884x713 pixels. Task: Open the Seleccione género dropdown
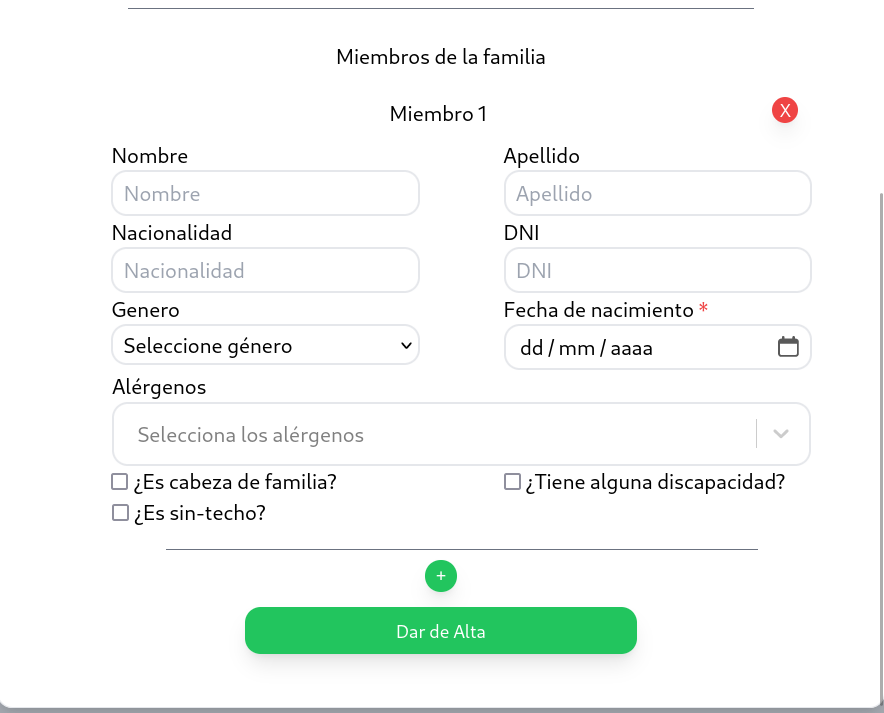pyautogui.click(x=265, y=346)
